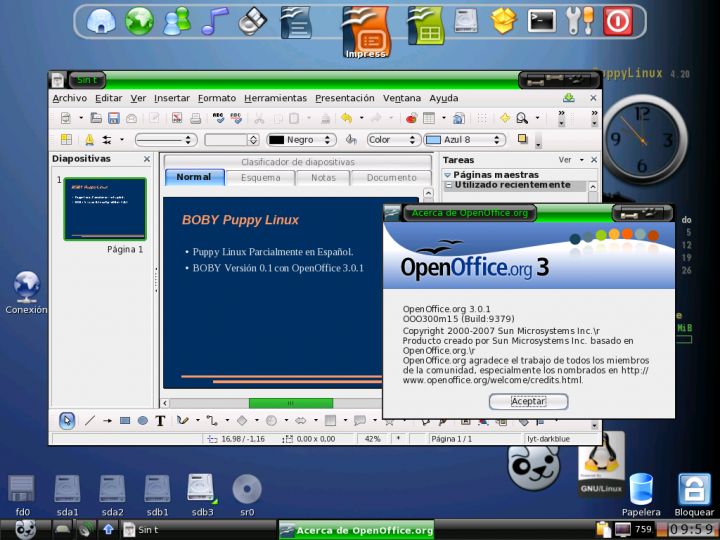The width and height of the screenshot is (720, 540).
Task: Open the Undo history dropdown arrow
Action: point(361,118)
